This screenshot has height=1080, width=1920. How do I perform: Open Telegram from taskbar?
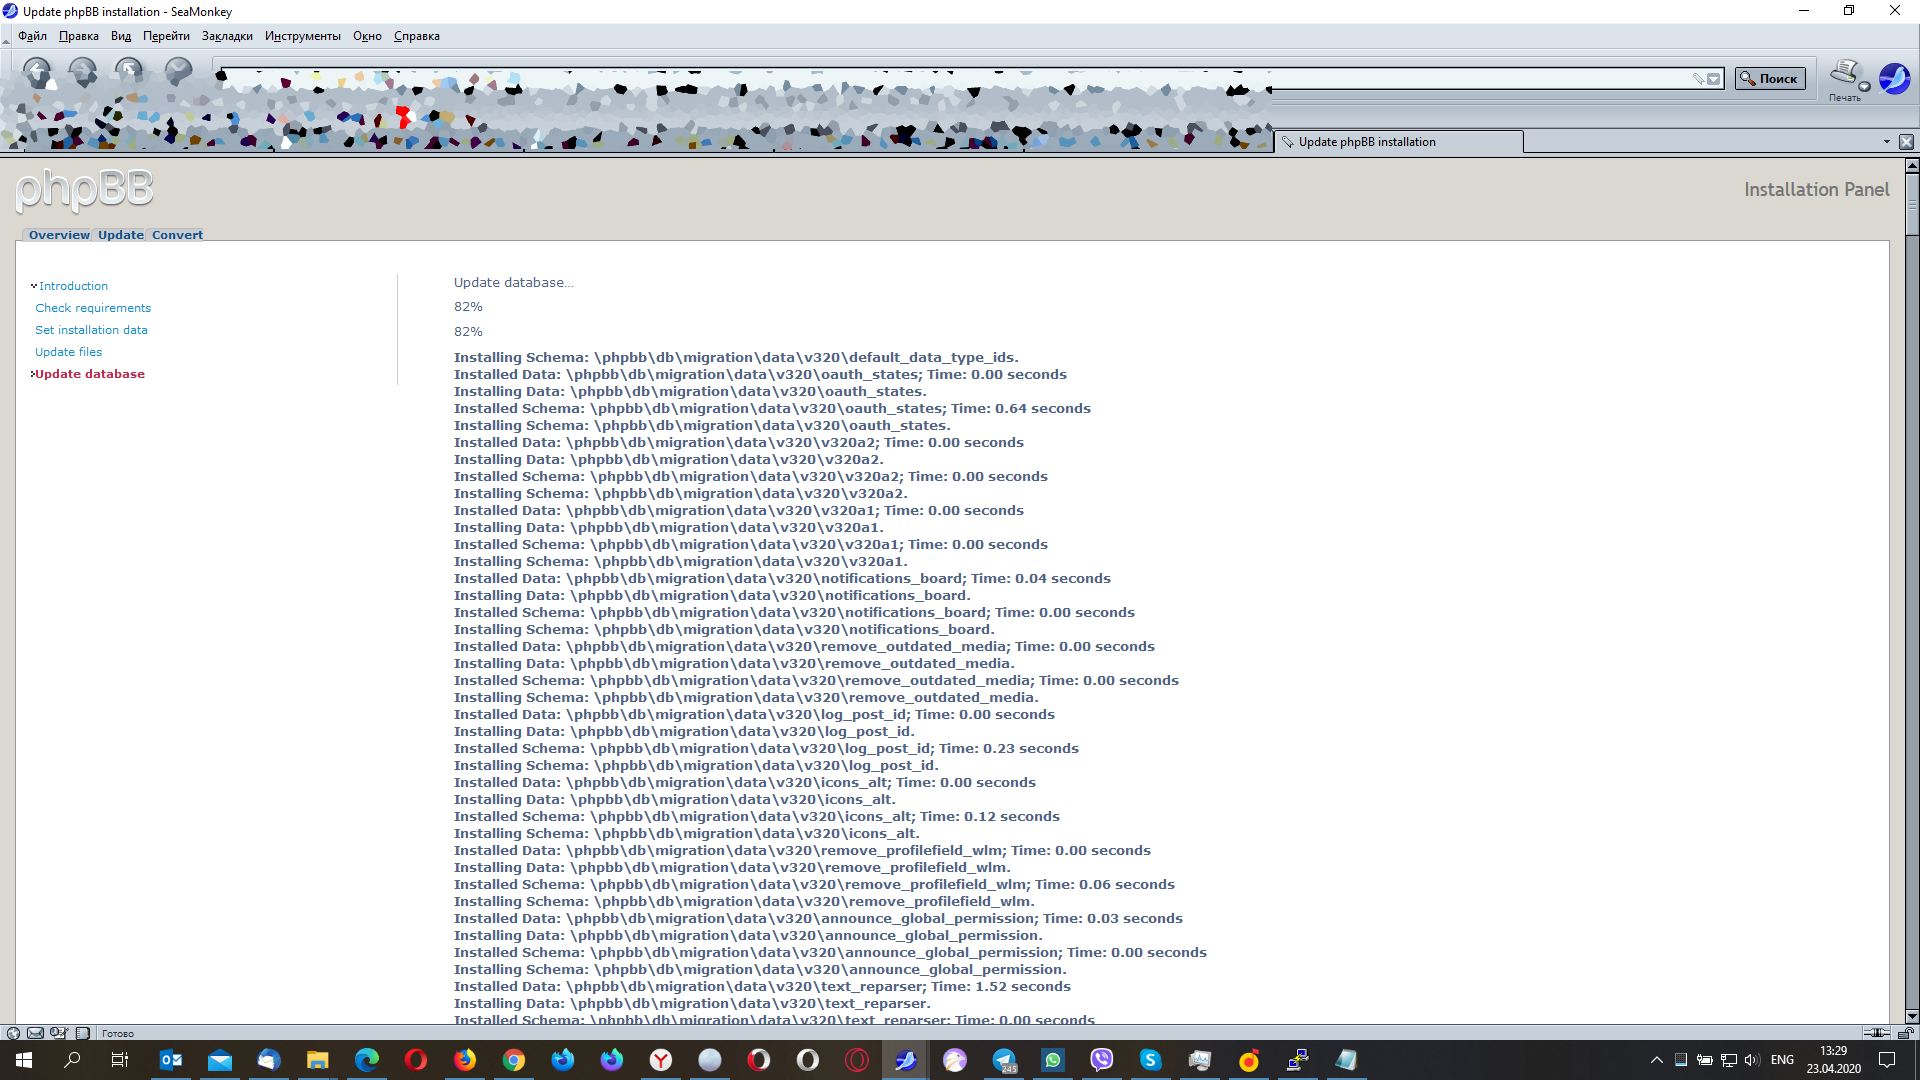[x=1004, y=1060]
